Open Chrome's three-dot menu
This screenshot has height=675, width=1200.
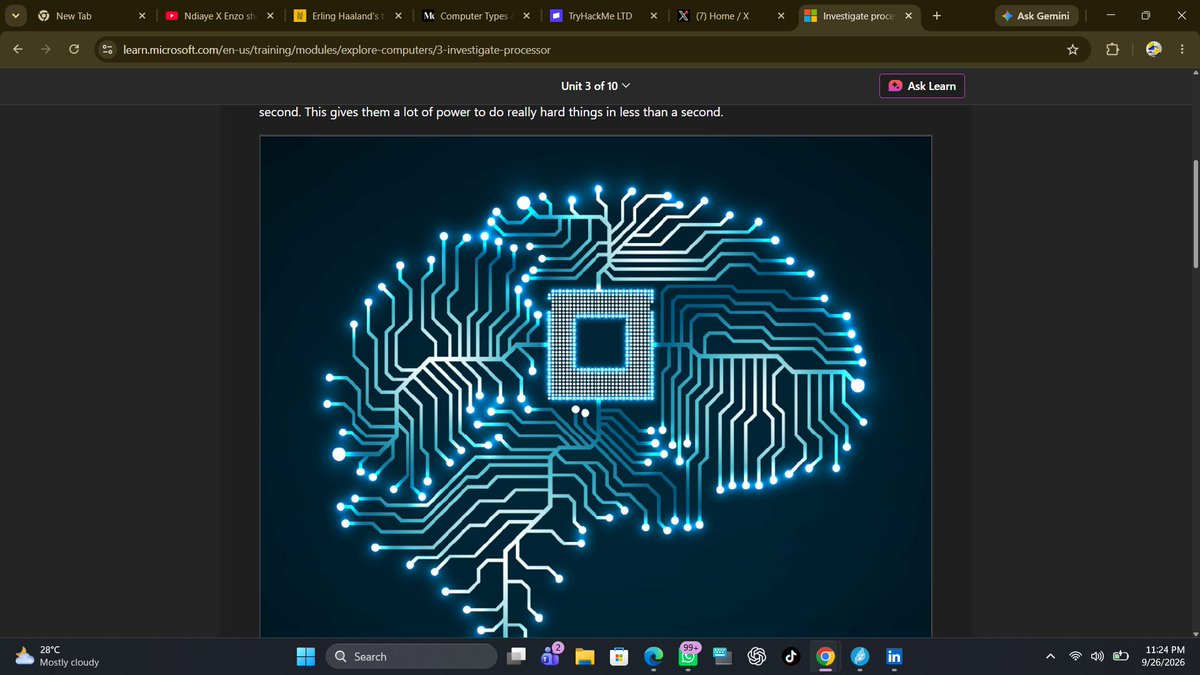click(x=1181, y=49)
